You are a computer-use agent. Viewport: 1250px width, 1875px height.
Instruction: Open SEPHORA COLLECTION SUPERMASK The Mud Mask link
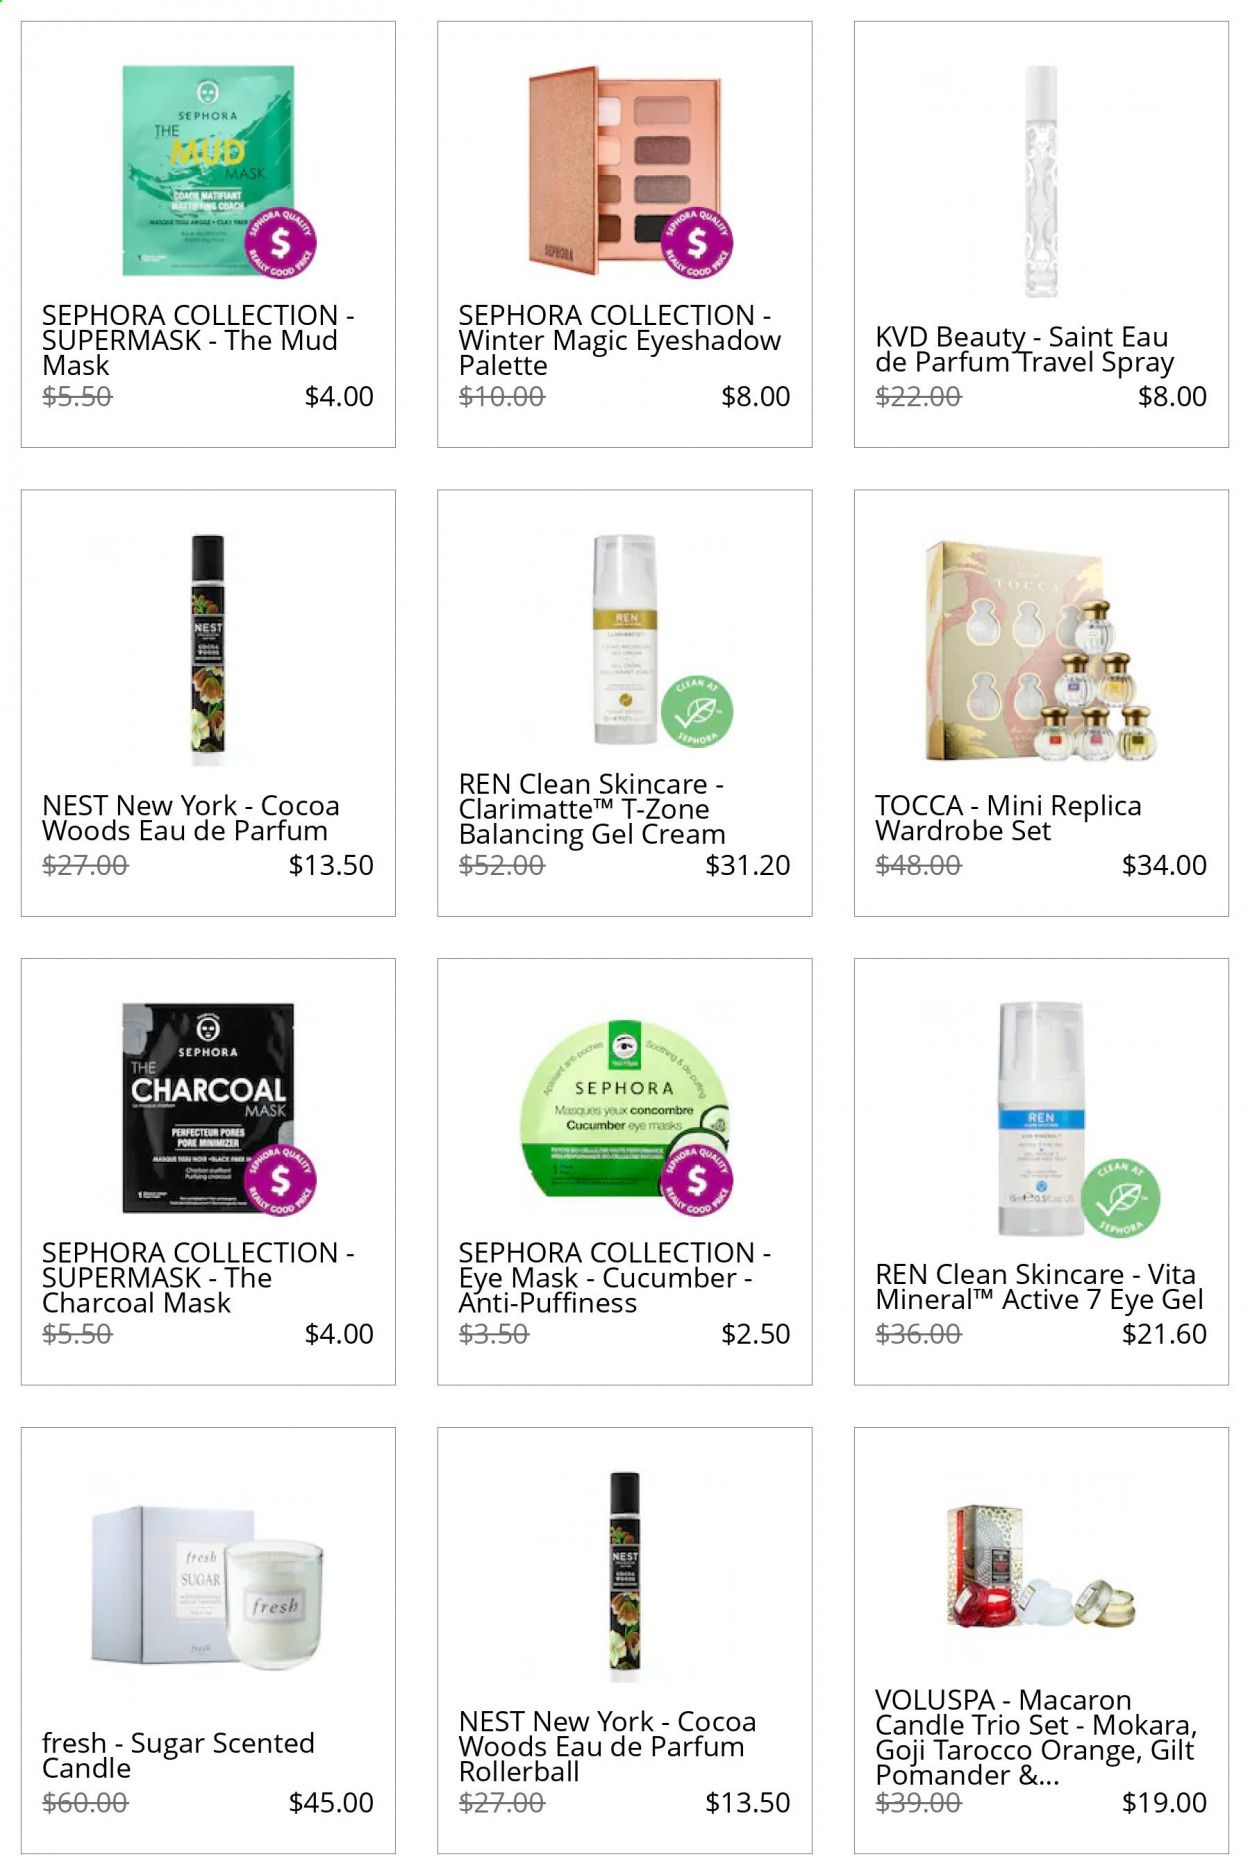198,340
